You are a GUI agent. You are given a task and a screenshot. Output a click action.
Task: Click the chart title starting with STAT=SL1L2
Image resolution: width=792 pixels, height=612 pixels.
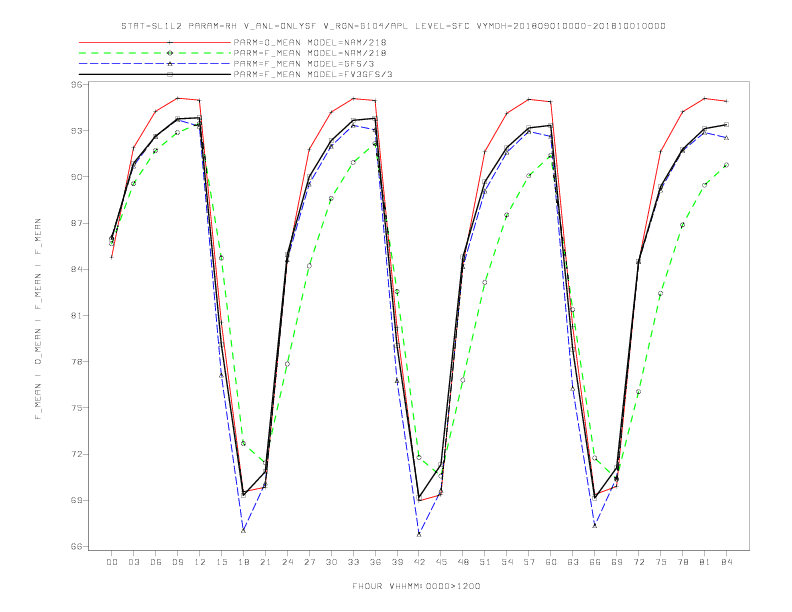coord(393,26)
